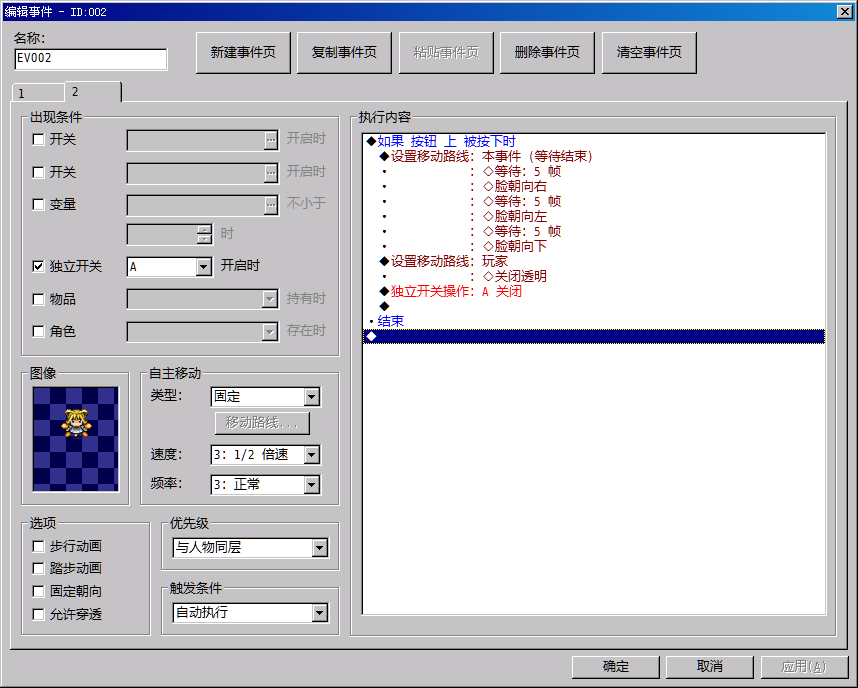Select the 如果 按钮 上 被按下时 line
The height and width of the screenshot is (688, 858).
pos(594,141)
